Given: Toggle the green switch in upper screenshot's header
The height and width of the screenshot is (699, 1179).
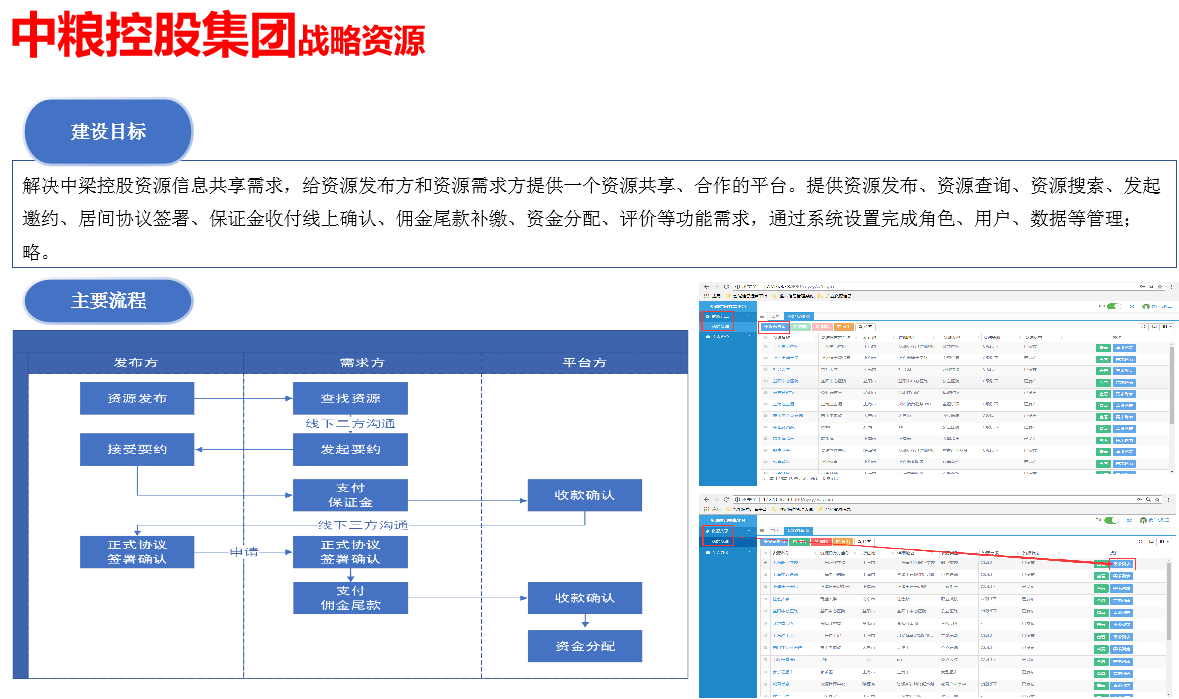Looking at the screenshot, I should coord(1114,307).
